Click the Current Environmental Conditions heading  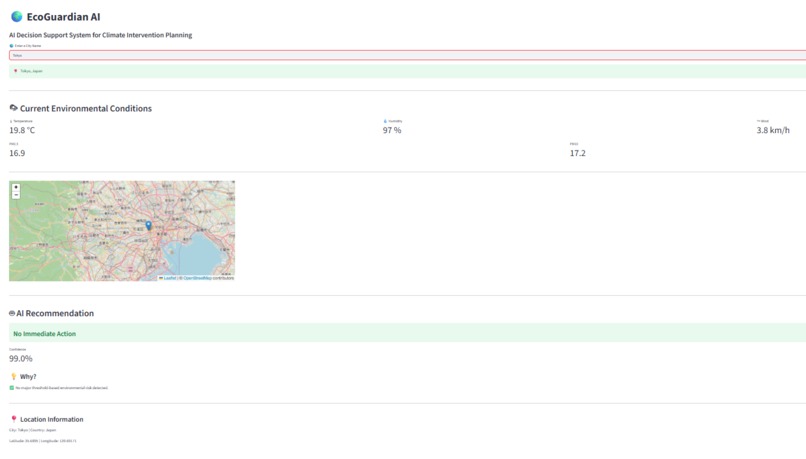tap(86, 108)
